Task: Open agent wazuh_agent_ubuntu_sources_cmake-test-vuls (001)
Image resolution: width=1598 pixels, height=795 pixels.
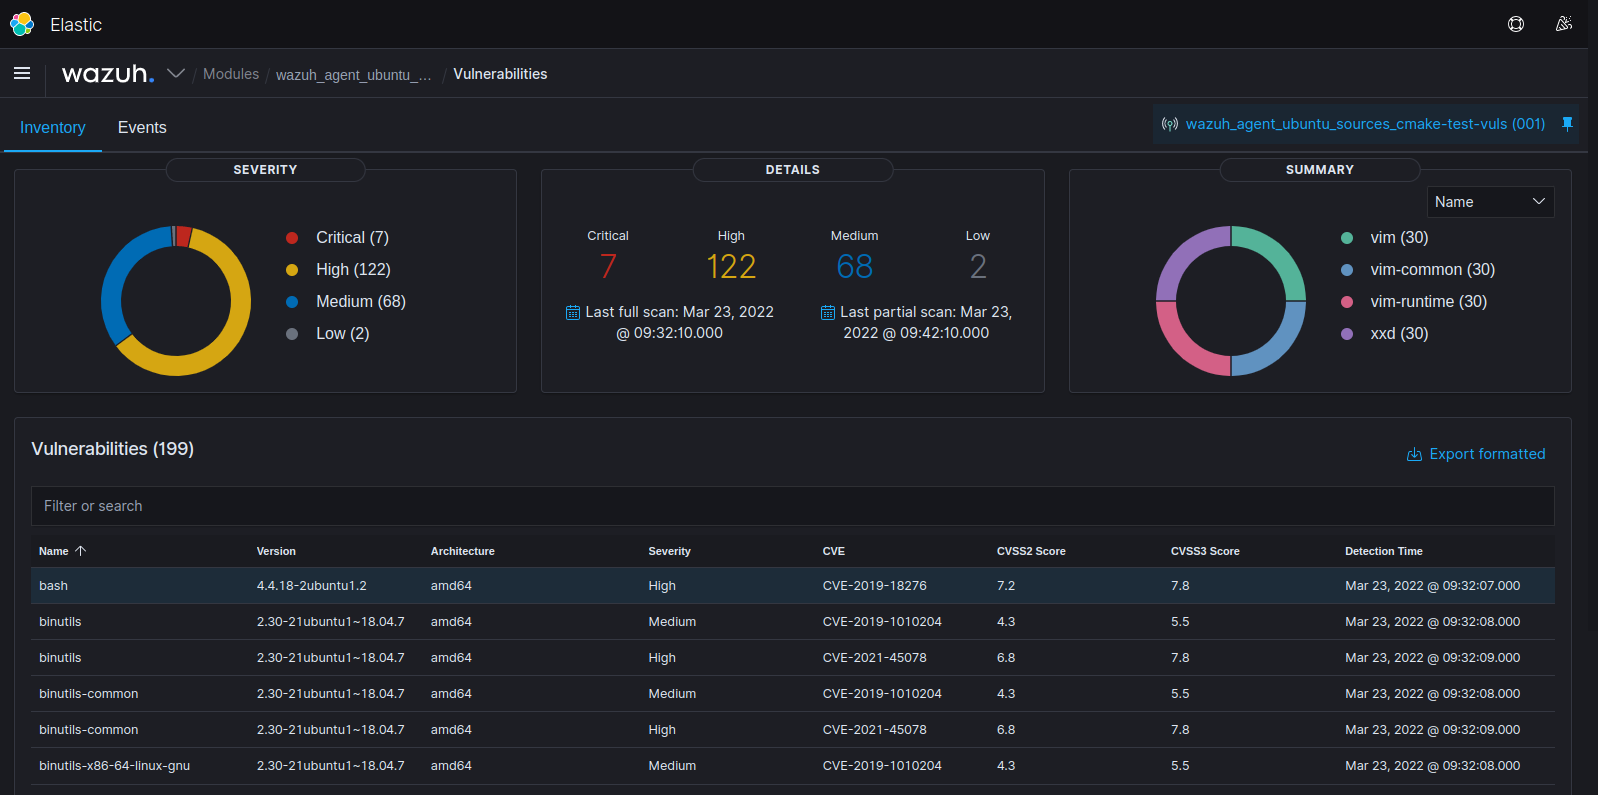Action: pos(1365,124)
